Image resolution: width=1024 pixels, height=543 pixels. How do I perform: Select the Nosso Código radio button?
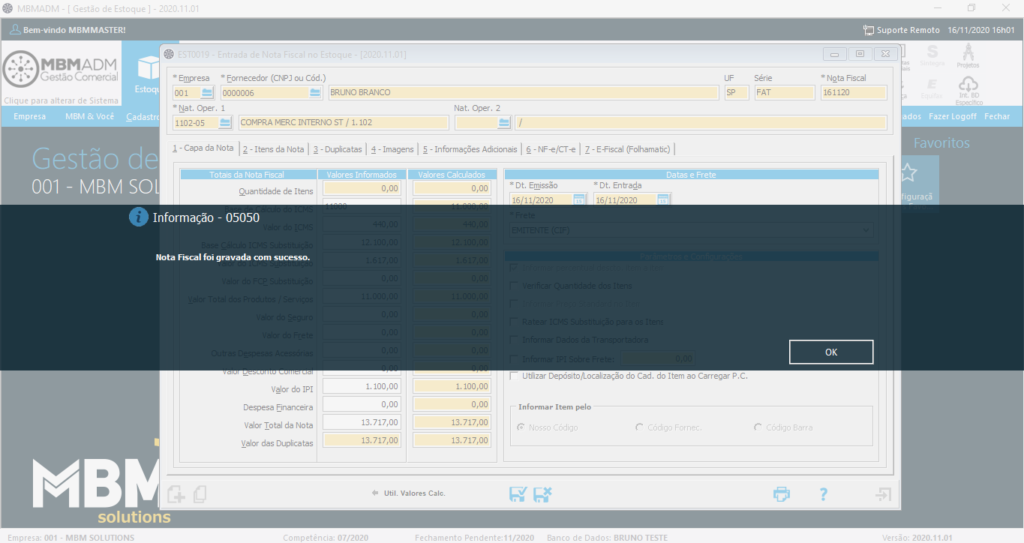coord(521,427)
